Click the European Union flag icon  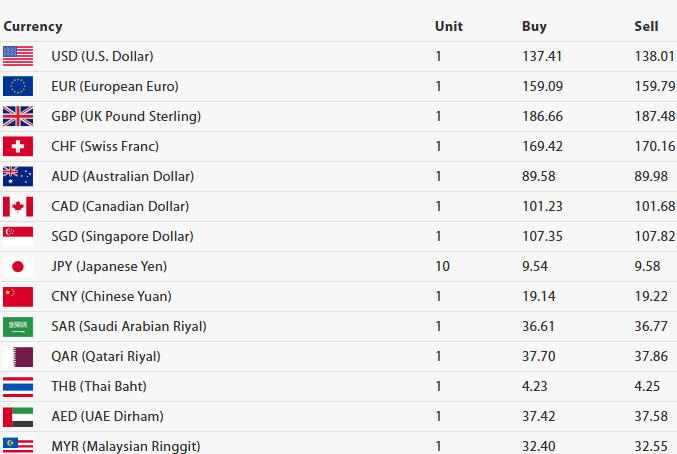pyautogui.click(x=18, y=86)
